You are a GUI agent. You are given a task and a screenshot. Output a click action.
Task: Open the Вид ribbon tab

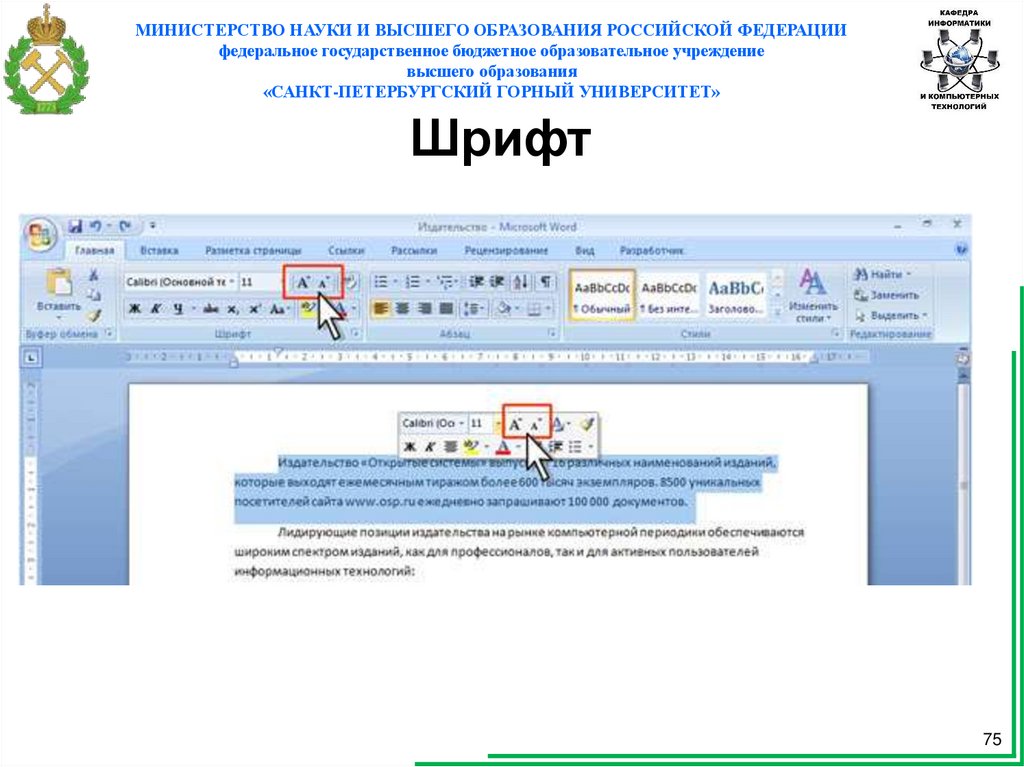pyautogui.click(x=584, y=250)
